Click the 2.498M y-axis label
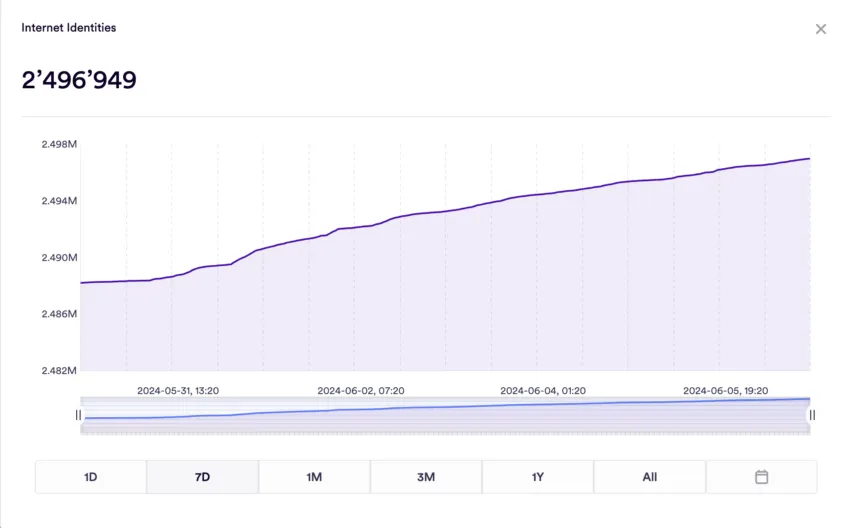 click(59, 145)
